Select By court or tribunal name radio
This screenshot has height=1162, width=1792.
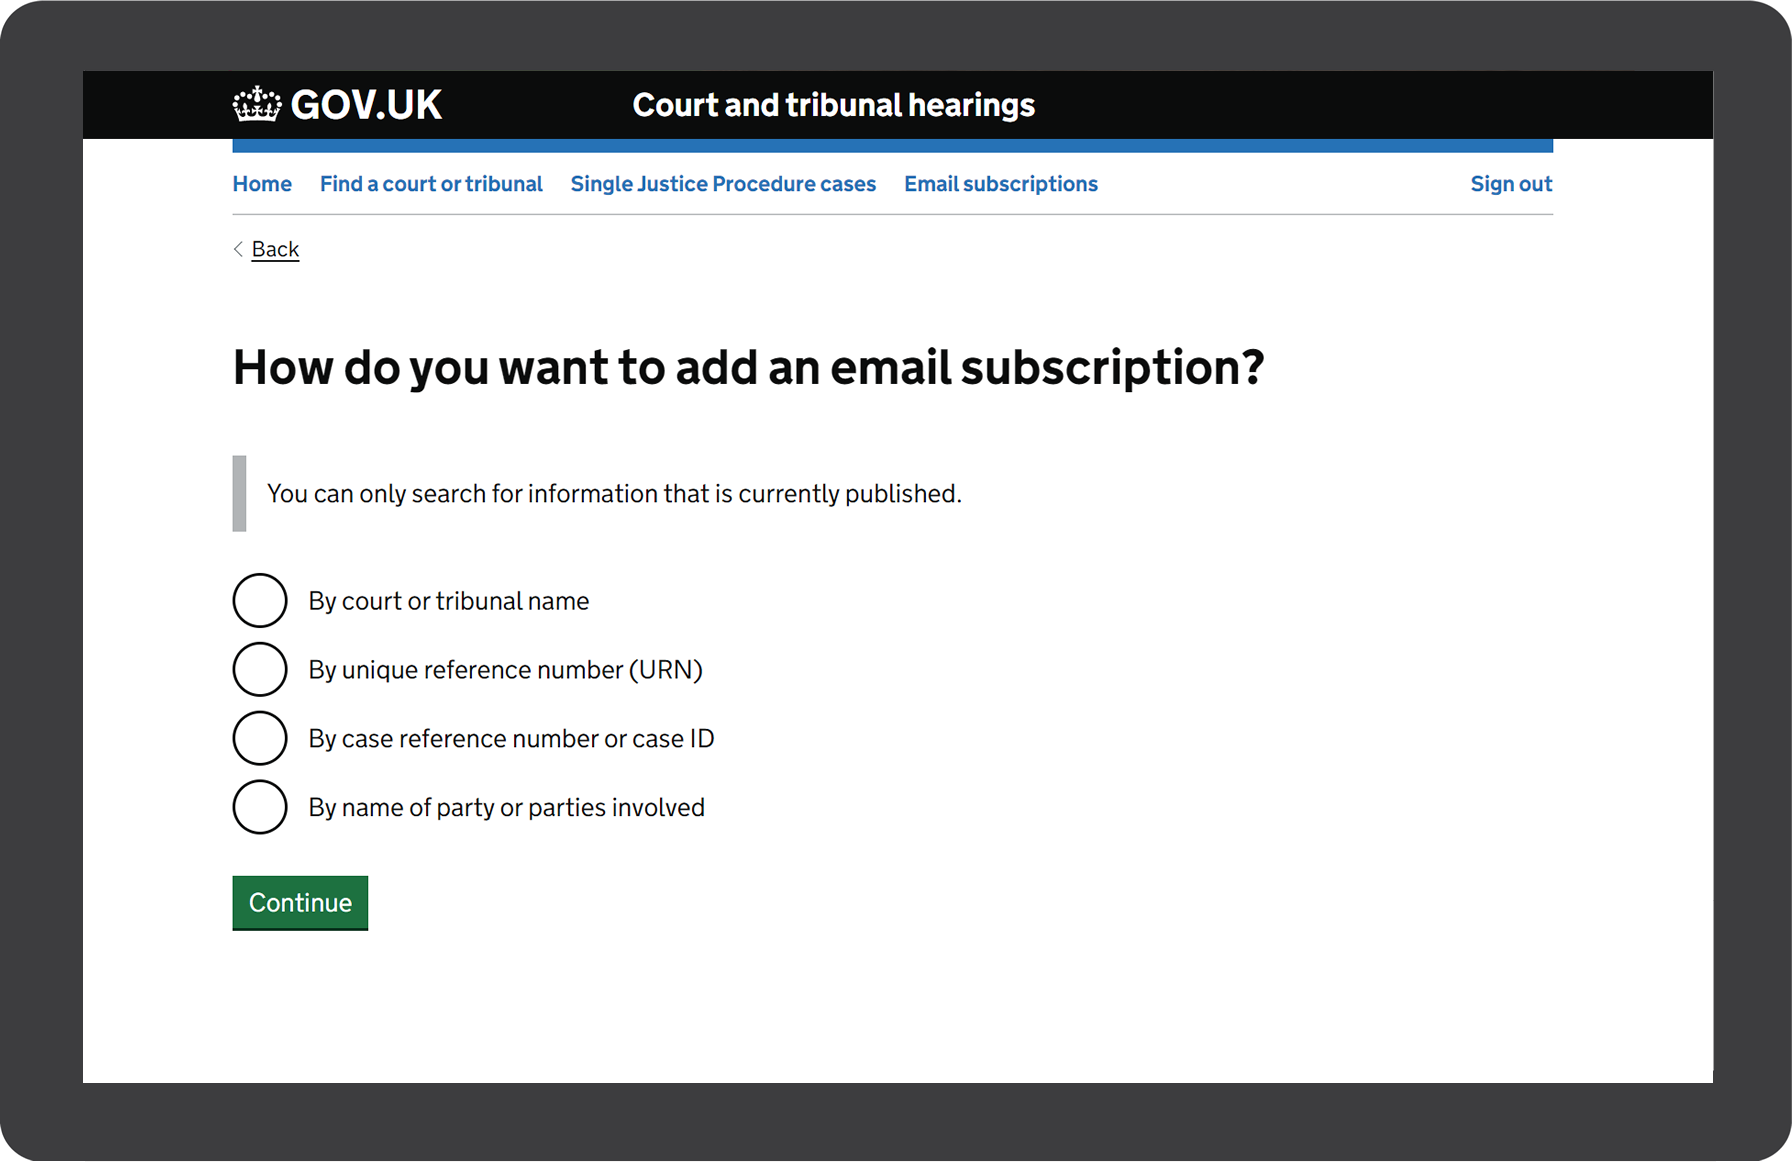pos(260,600)
